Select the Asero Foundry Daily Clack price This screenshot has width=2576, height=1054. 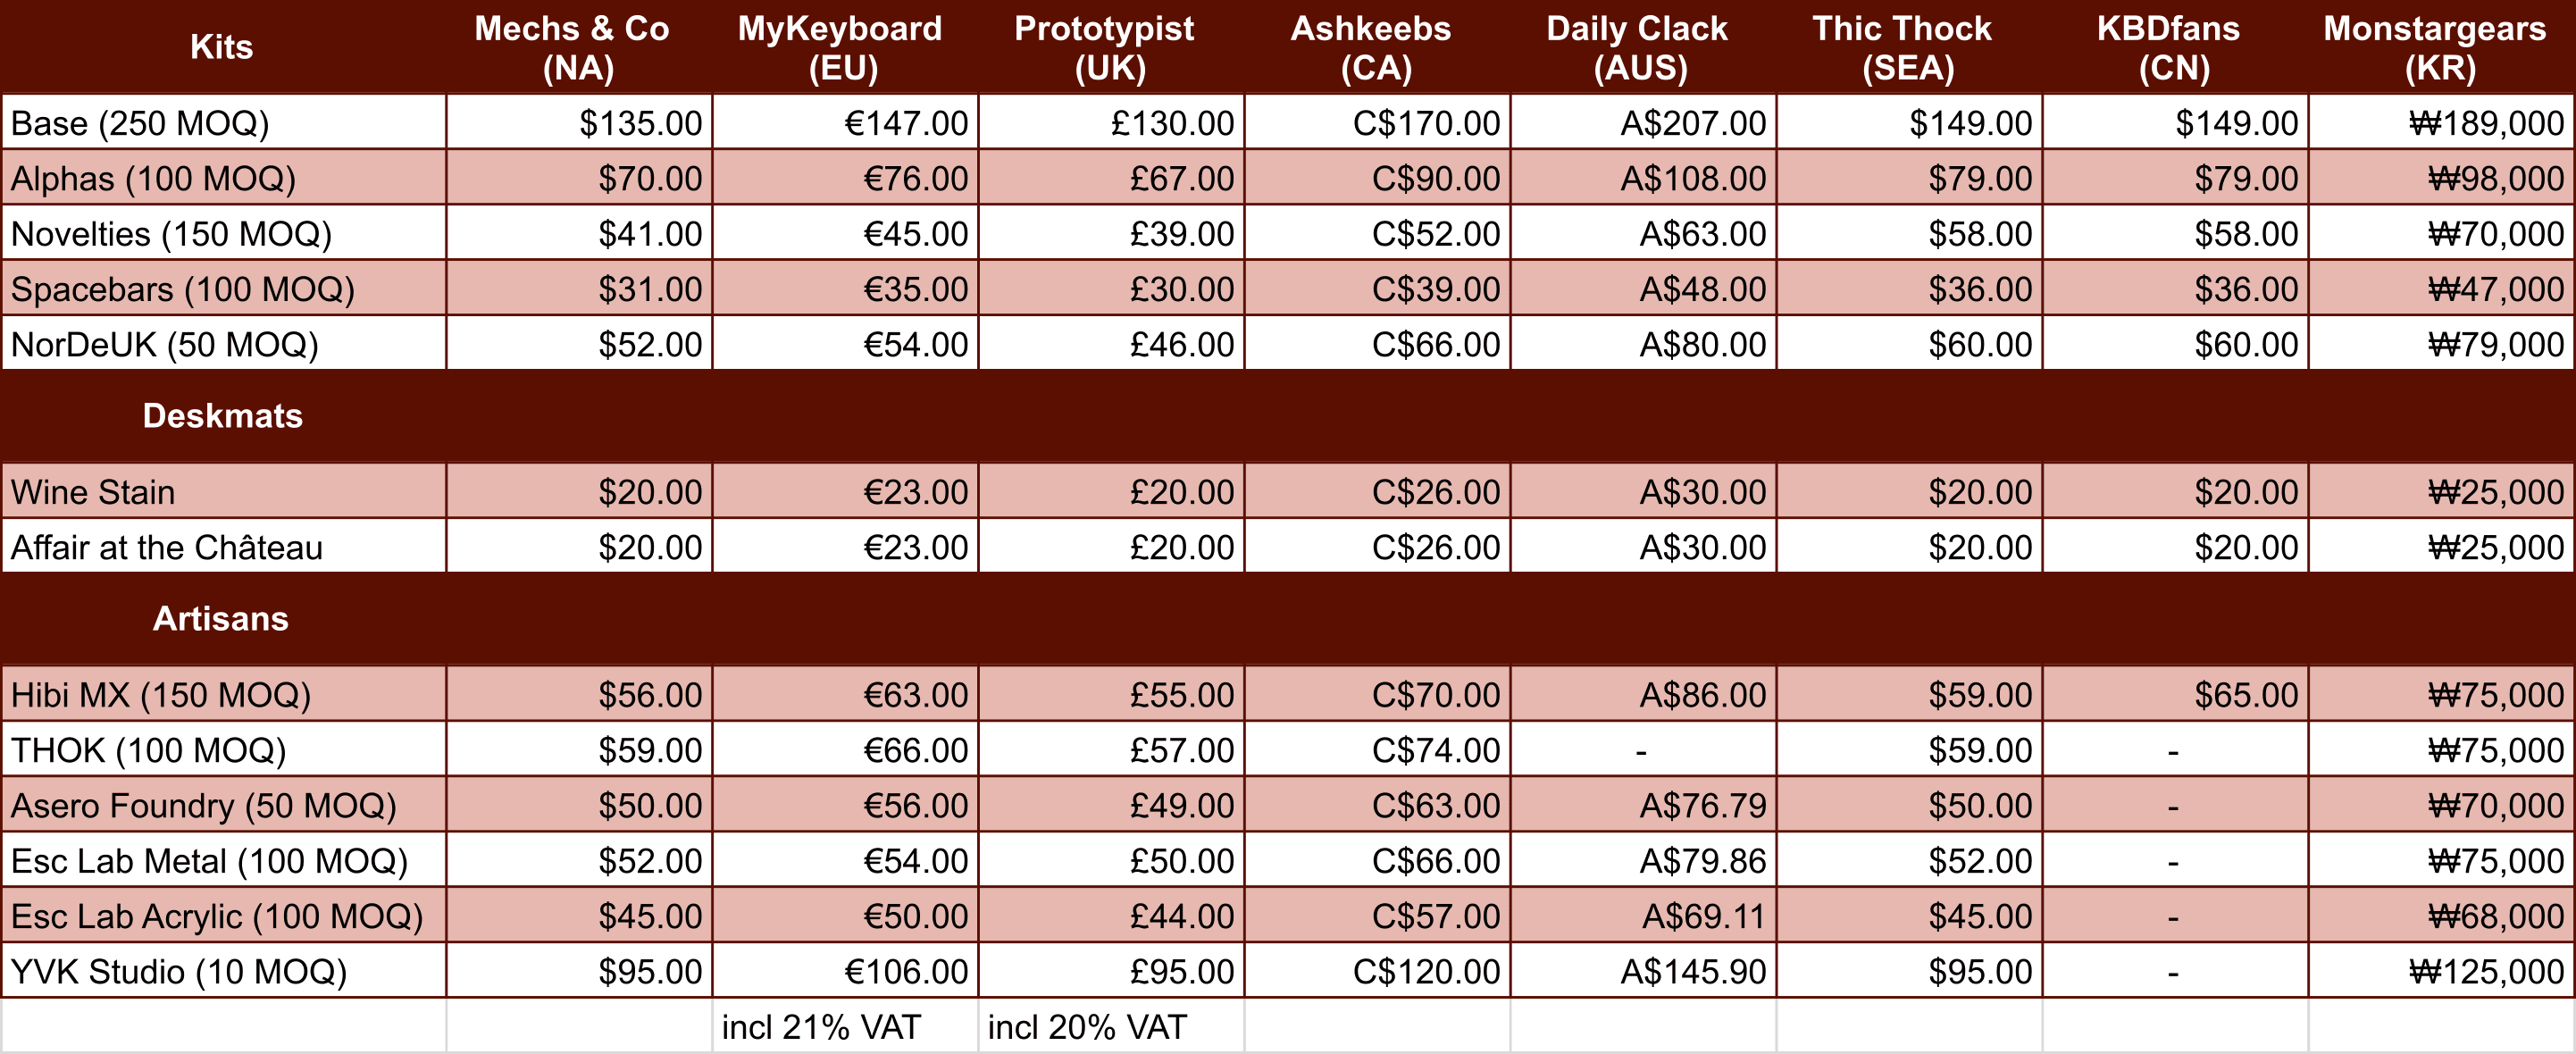(x=1702, y=805)
